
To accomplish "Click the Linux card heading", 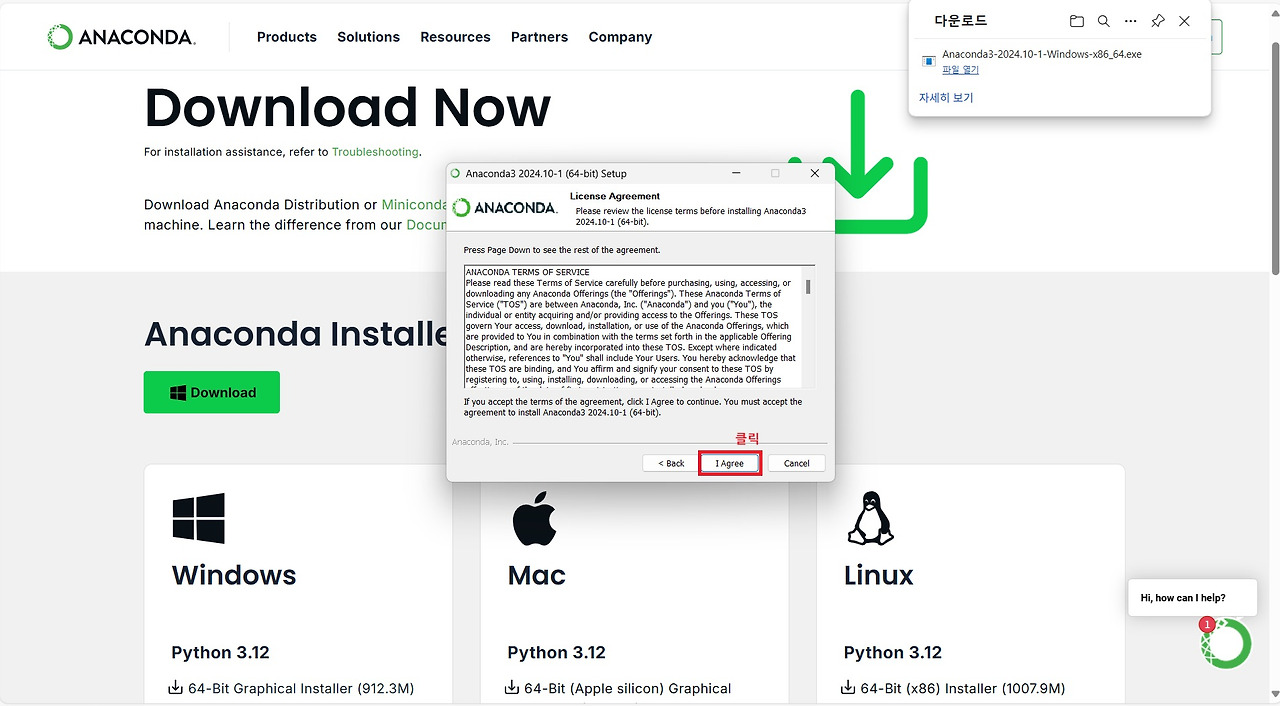I will 879,575.
